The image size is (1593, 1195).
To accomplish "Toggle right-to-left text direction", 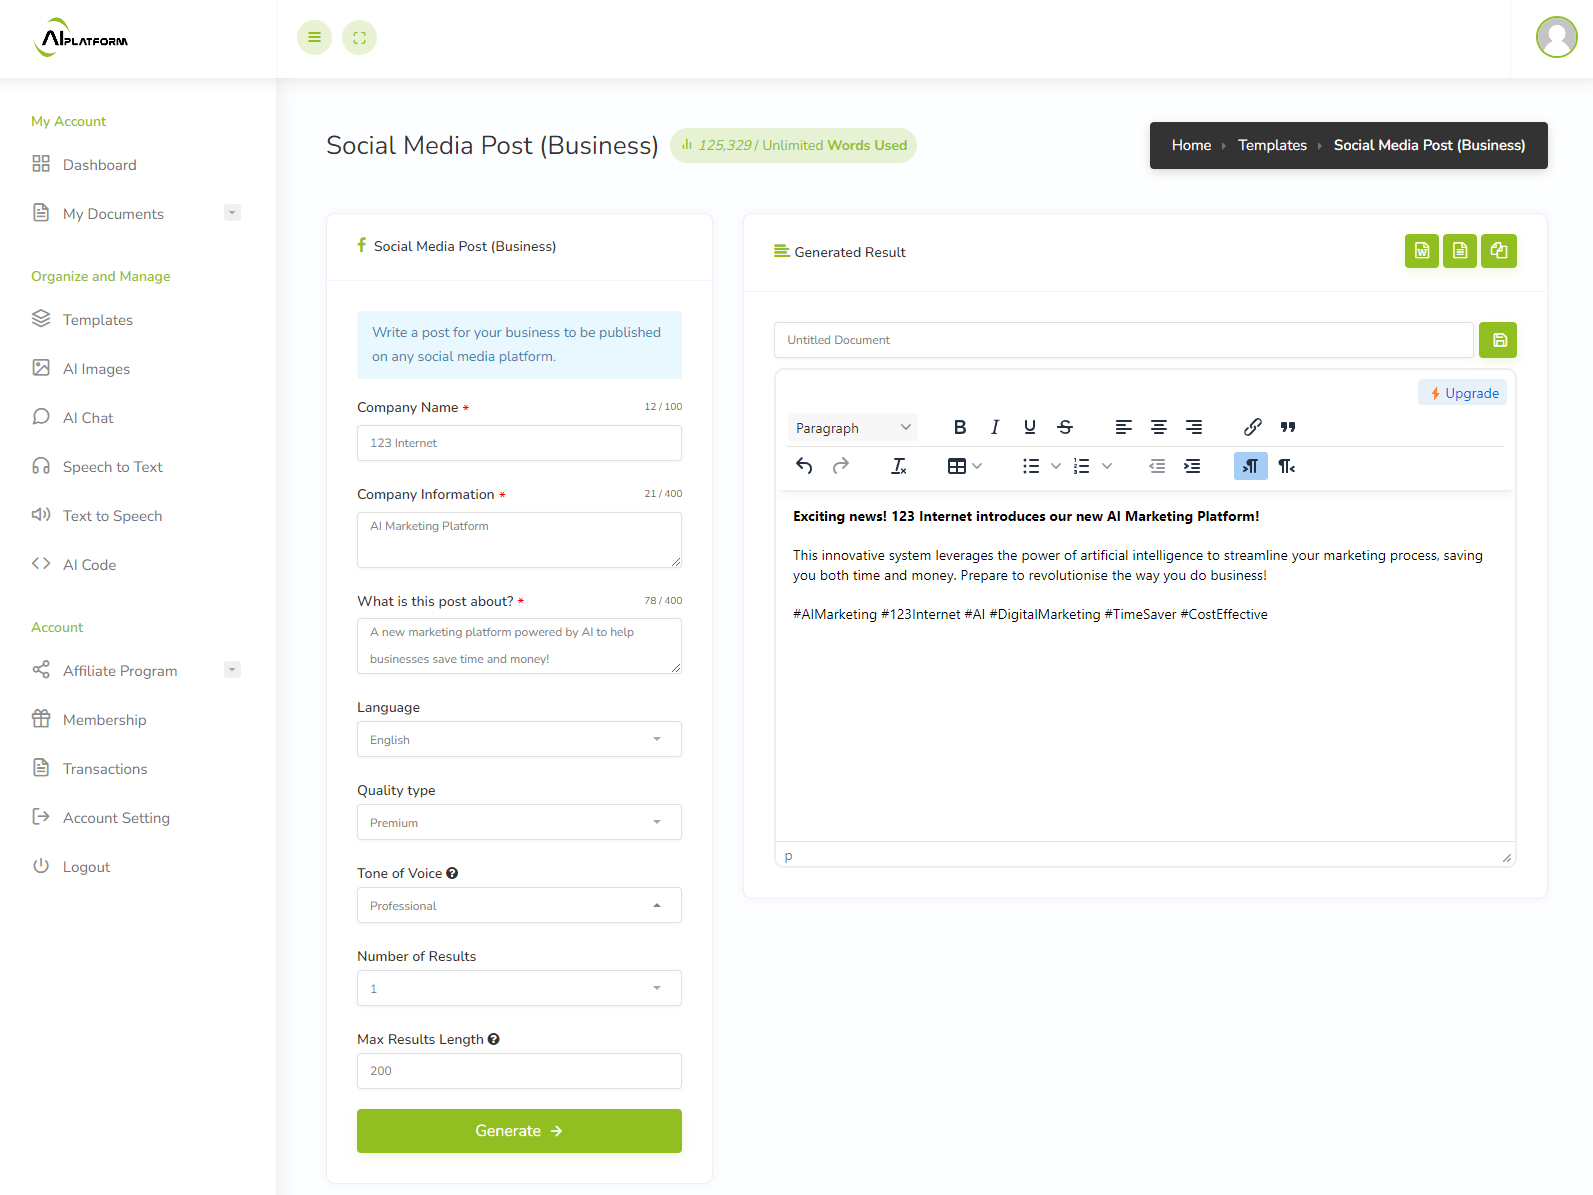I will click(1287, 466).
